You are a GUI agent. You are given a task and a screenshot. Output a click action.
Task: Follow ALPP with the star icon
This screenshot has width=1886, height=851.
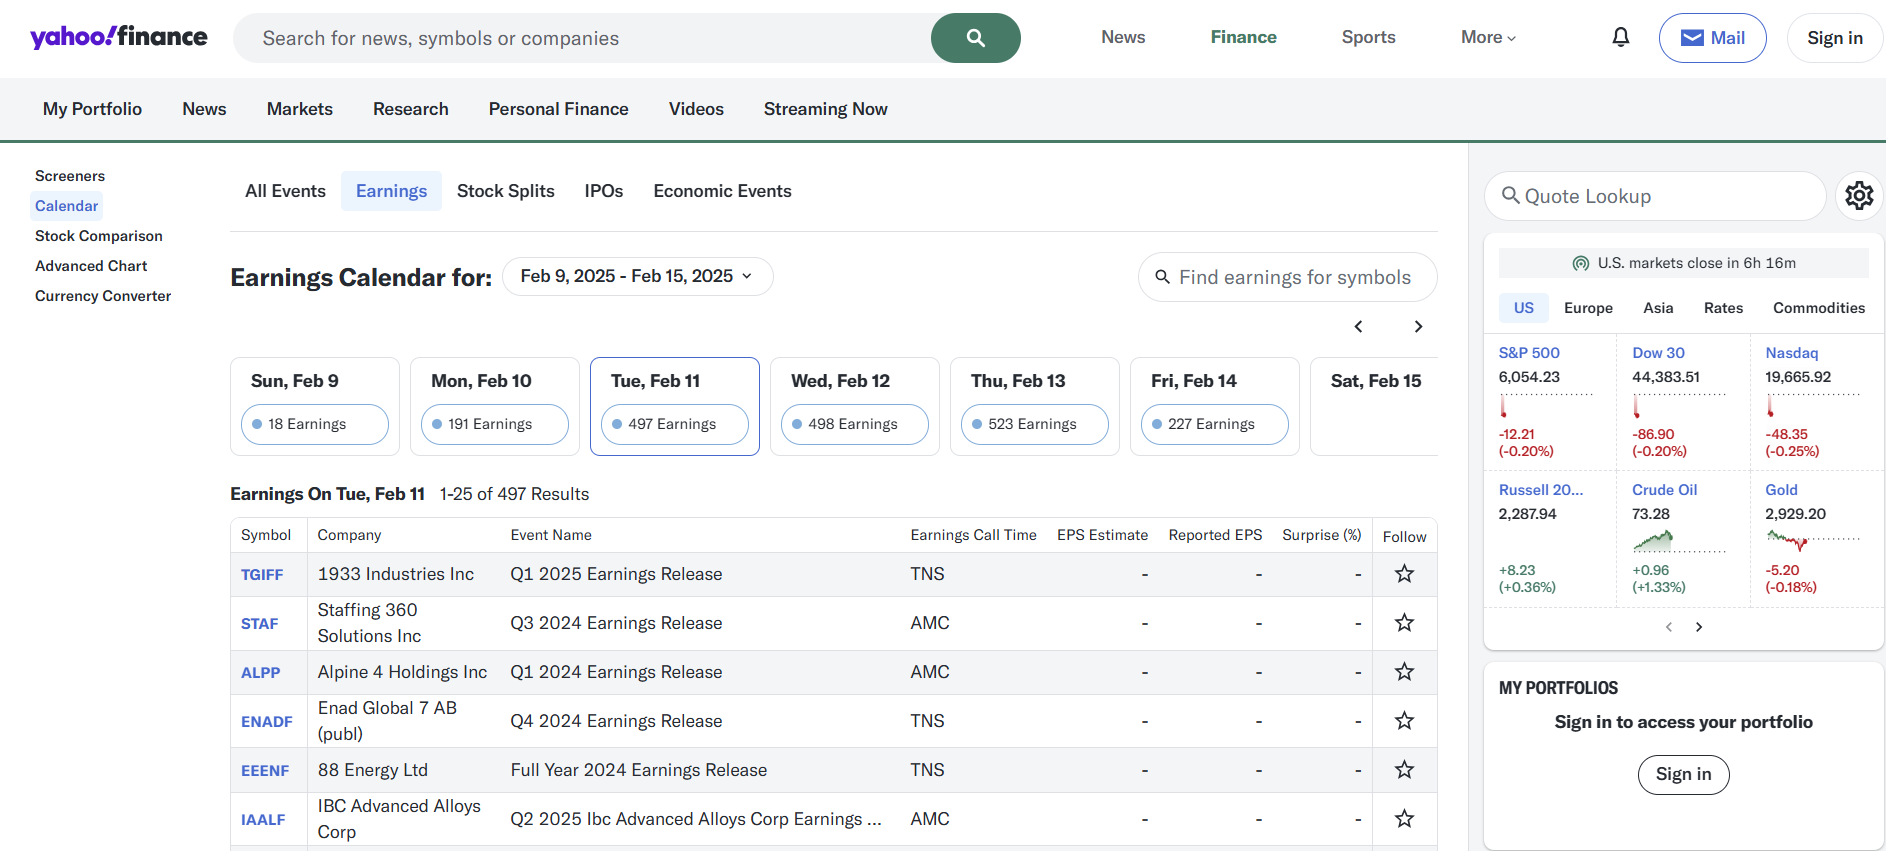pos(1404,672)
